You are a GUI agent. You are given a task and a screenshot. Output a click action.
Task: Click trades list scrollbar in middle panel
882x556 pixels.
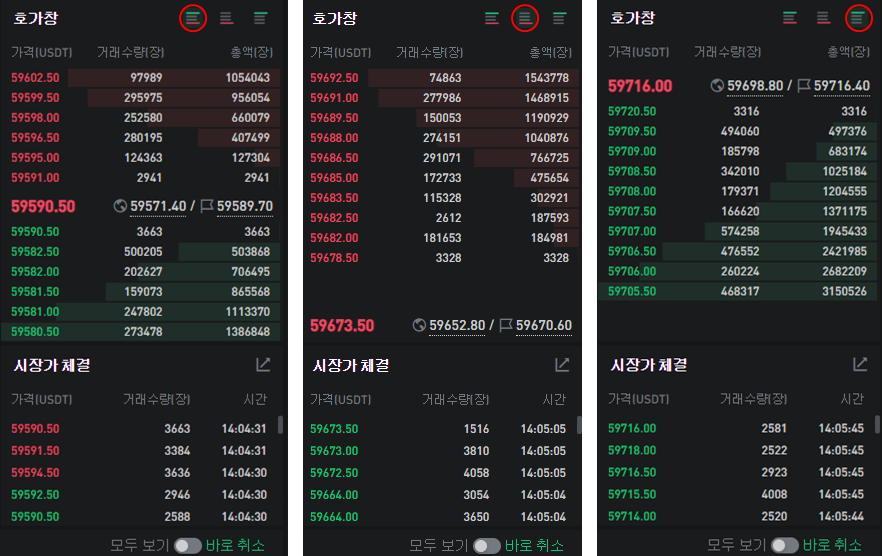pyautogui.click(x=579, y=425)
